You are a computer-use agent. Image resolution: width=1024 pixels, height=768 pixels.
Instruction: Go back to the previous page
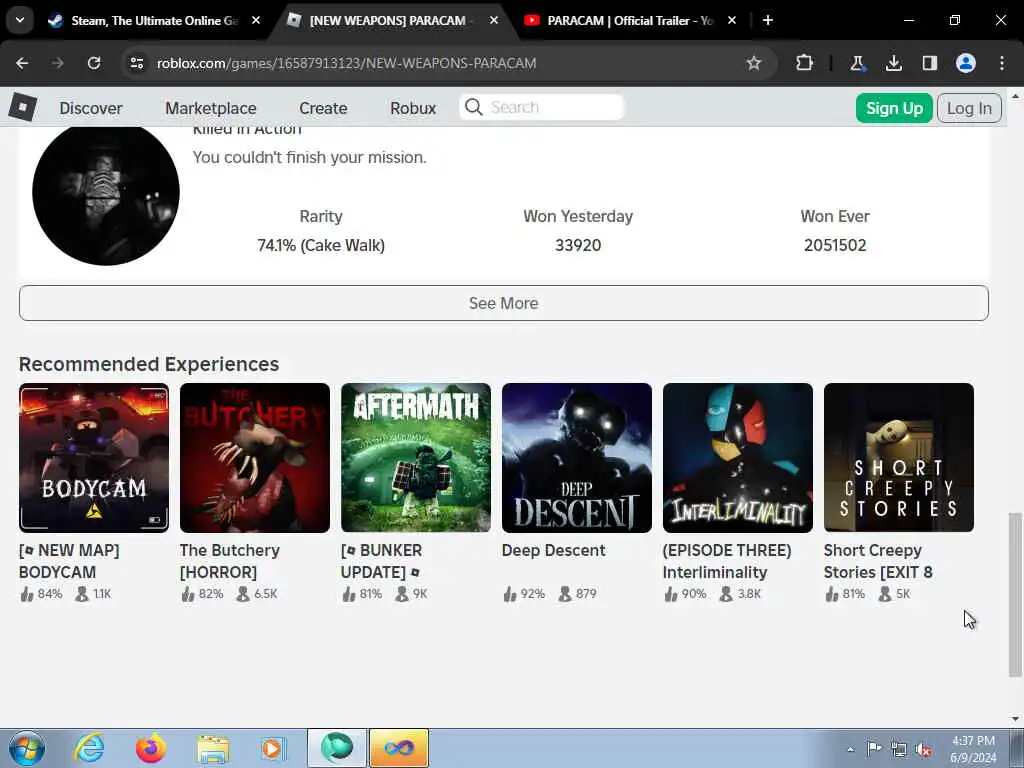(22, 63)
